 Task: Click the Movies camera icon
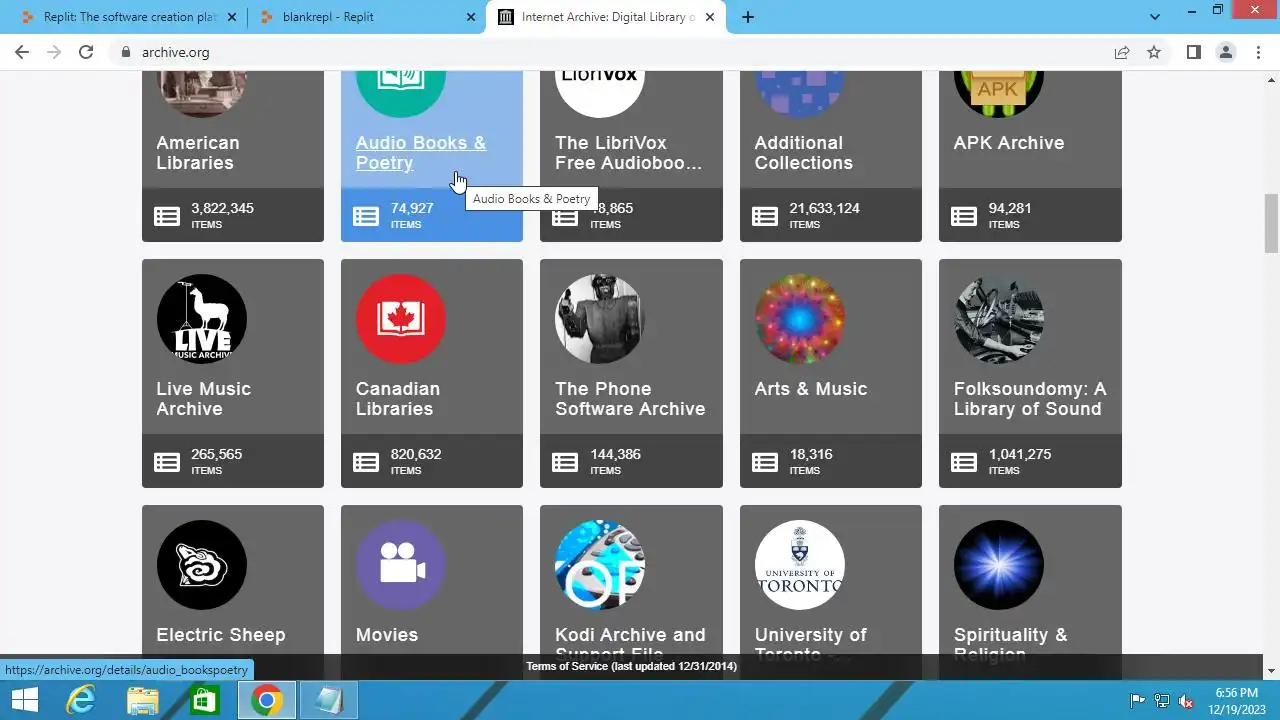click(x=400, y=565)
